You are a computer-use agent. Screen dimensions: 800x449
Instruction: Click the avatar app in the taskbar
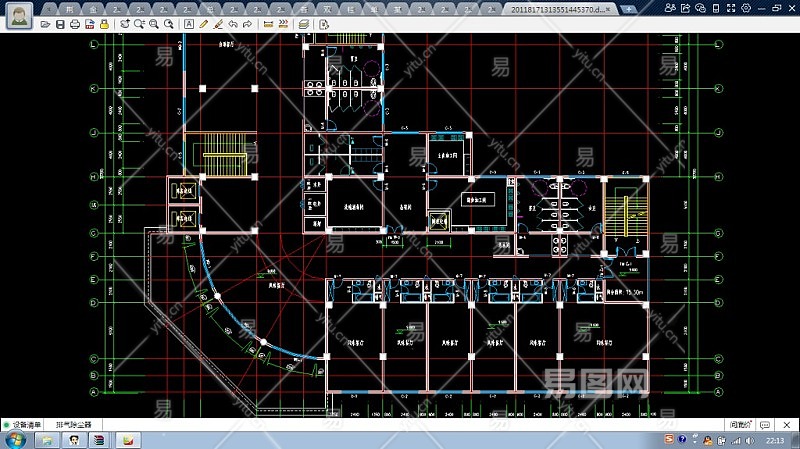tap(74, 440)
